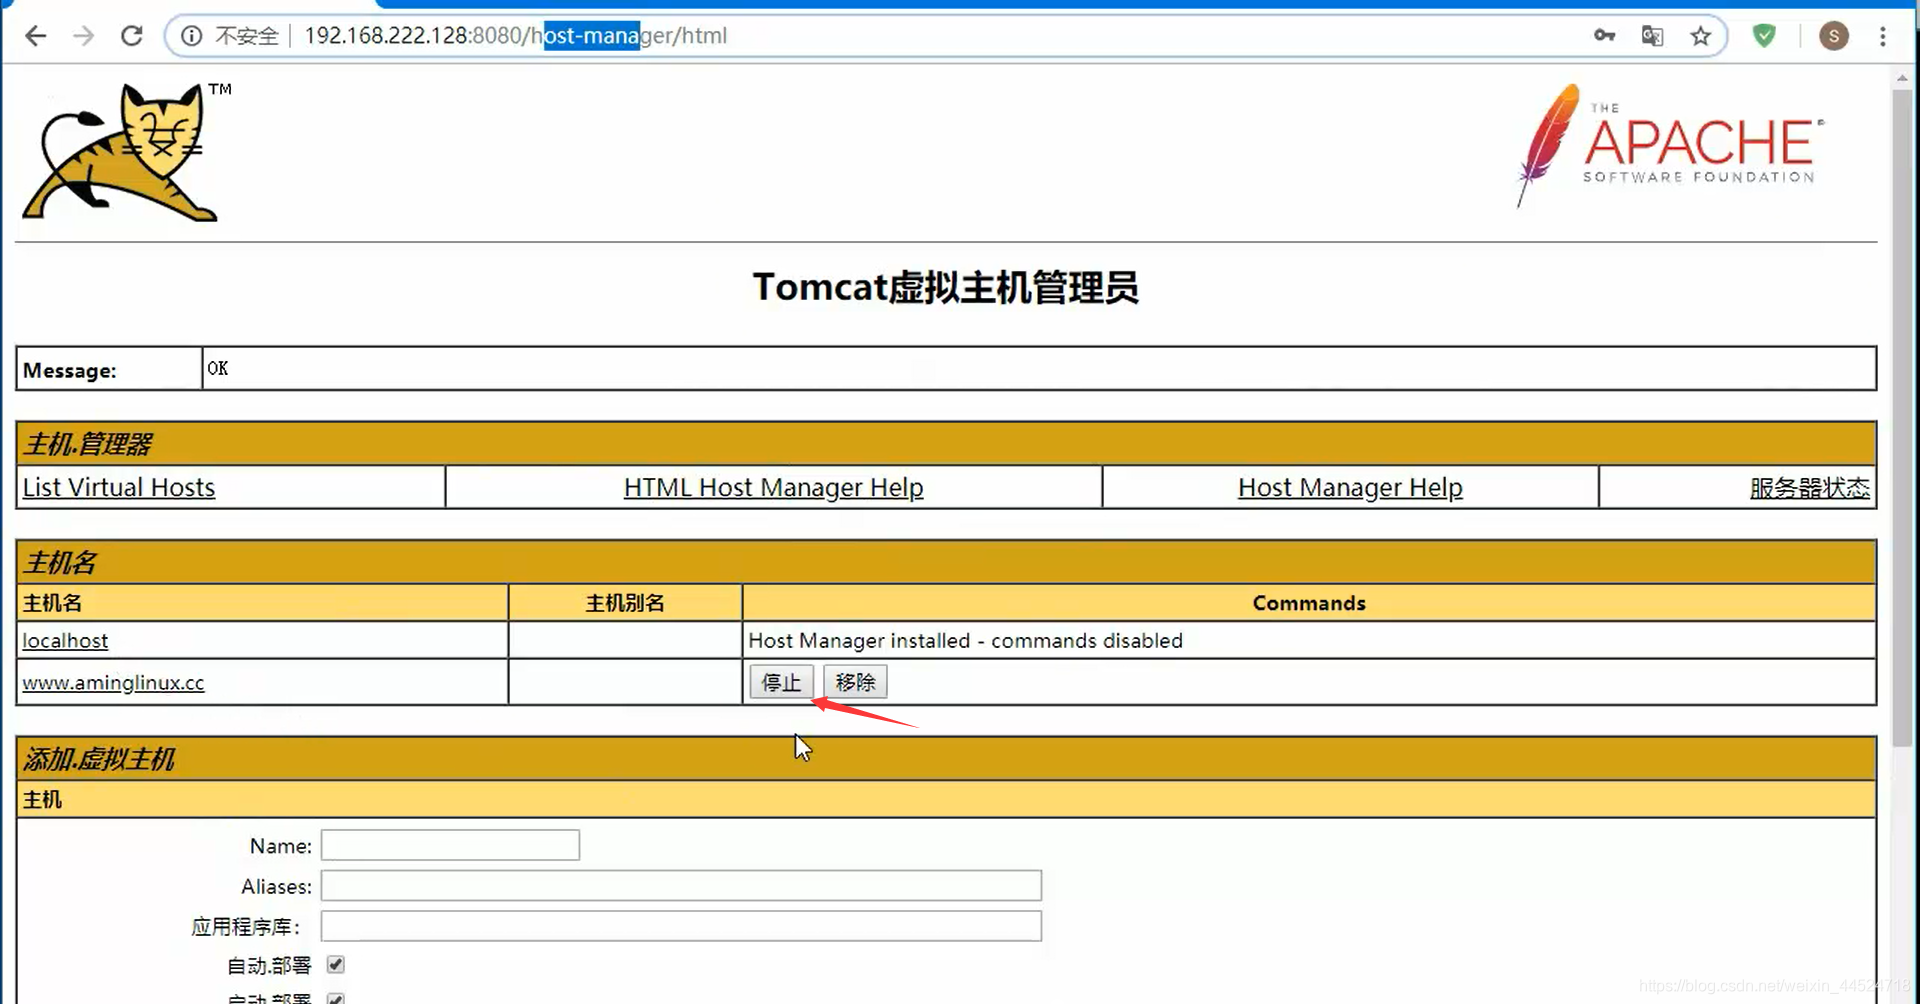Go back with the browser back arrow
The image size is (1920, 1004).
(x=36, y=36)
